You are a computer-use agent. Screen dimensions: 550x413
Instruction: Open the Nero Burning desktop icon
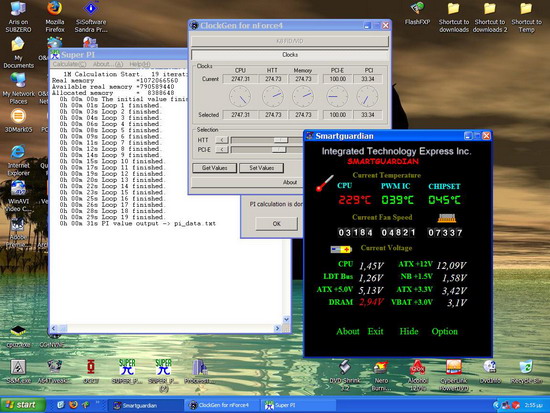pyautogui.click(x=381, y=375)
